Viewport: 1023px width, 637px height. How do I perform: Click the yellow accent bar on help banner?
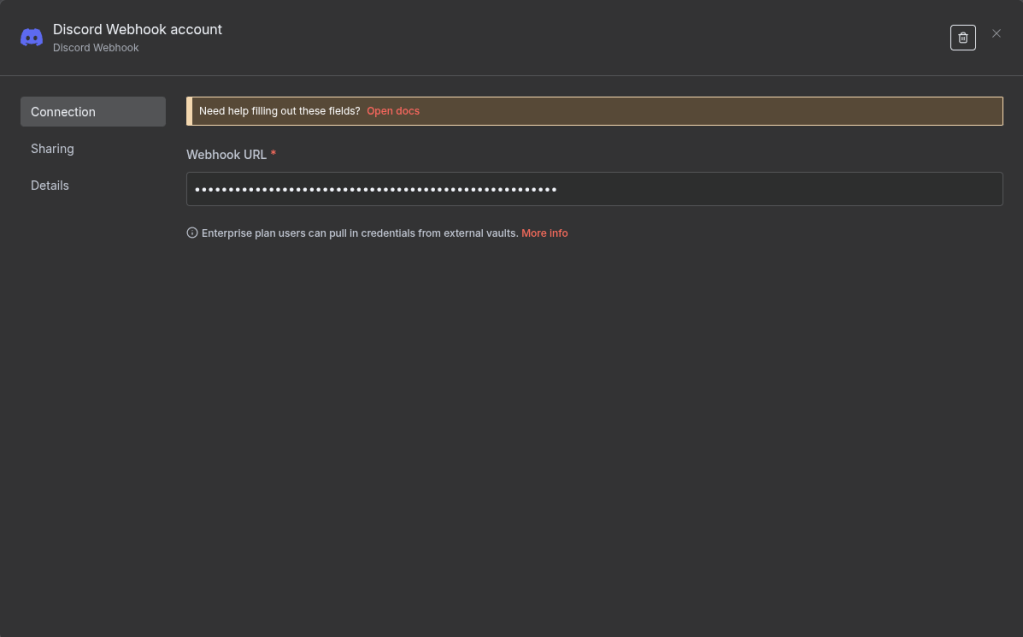(189, 111)
